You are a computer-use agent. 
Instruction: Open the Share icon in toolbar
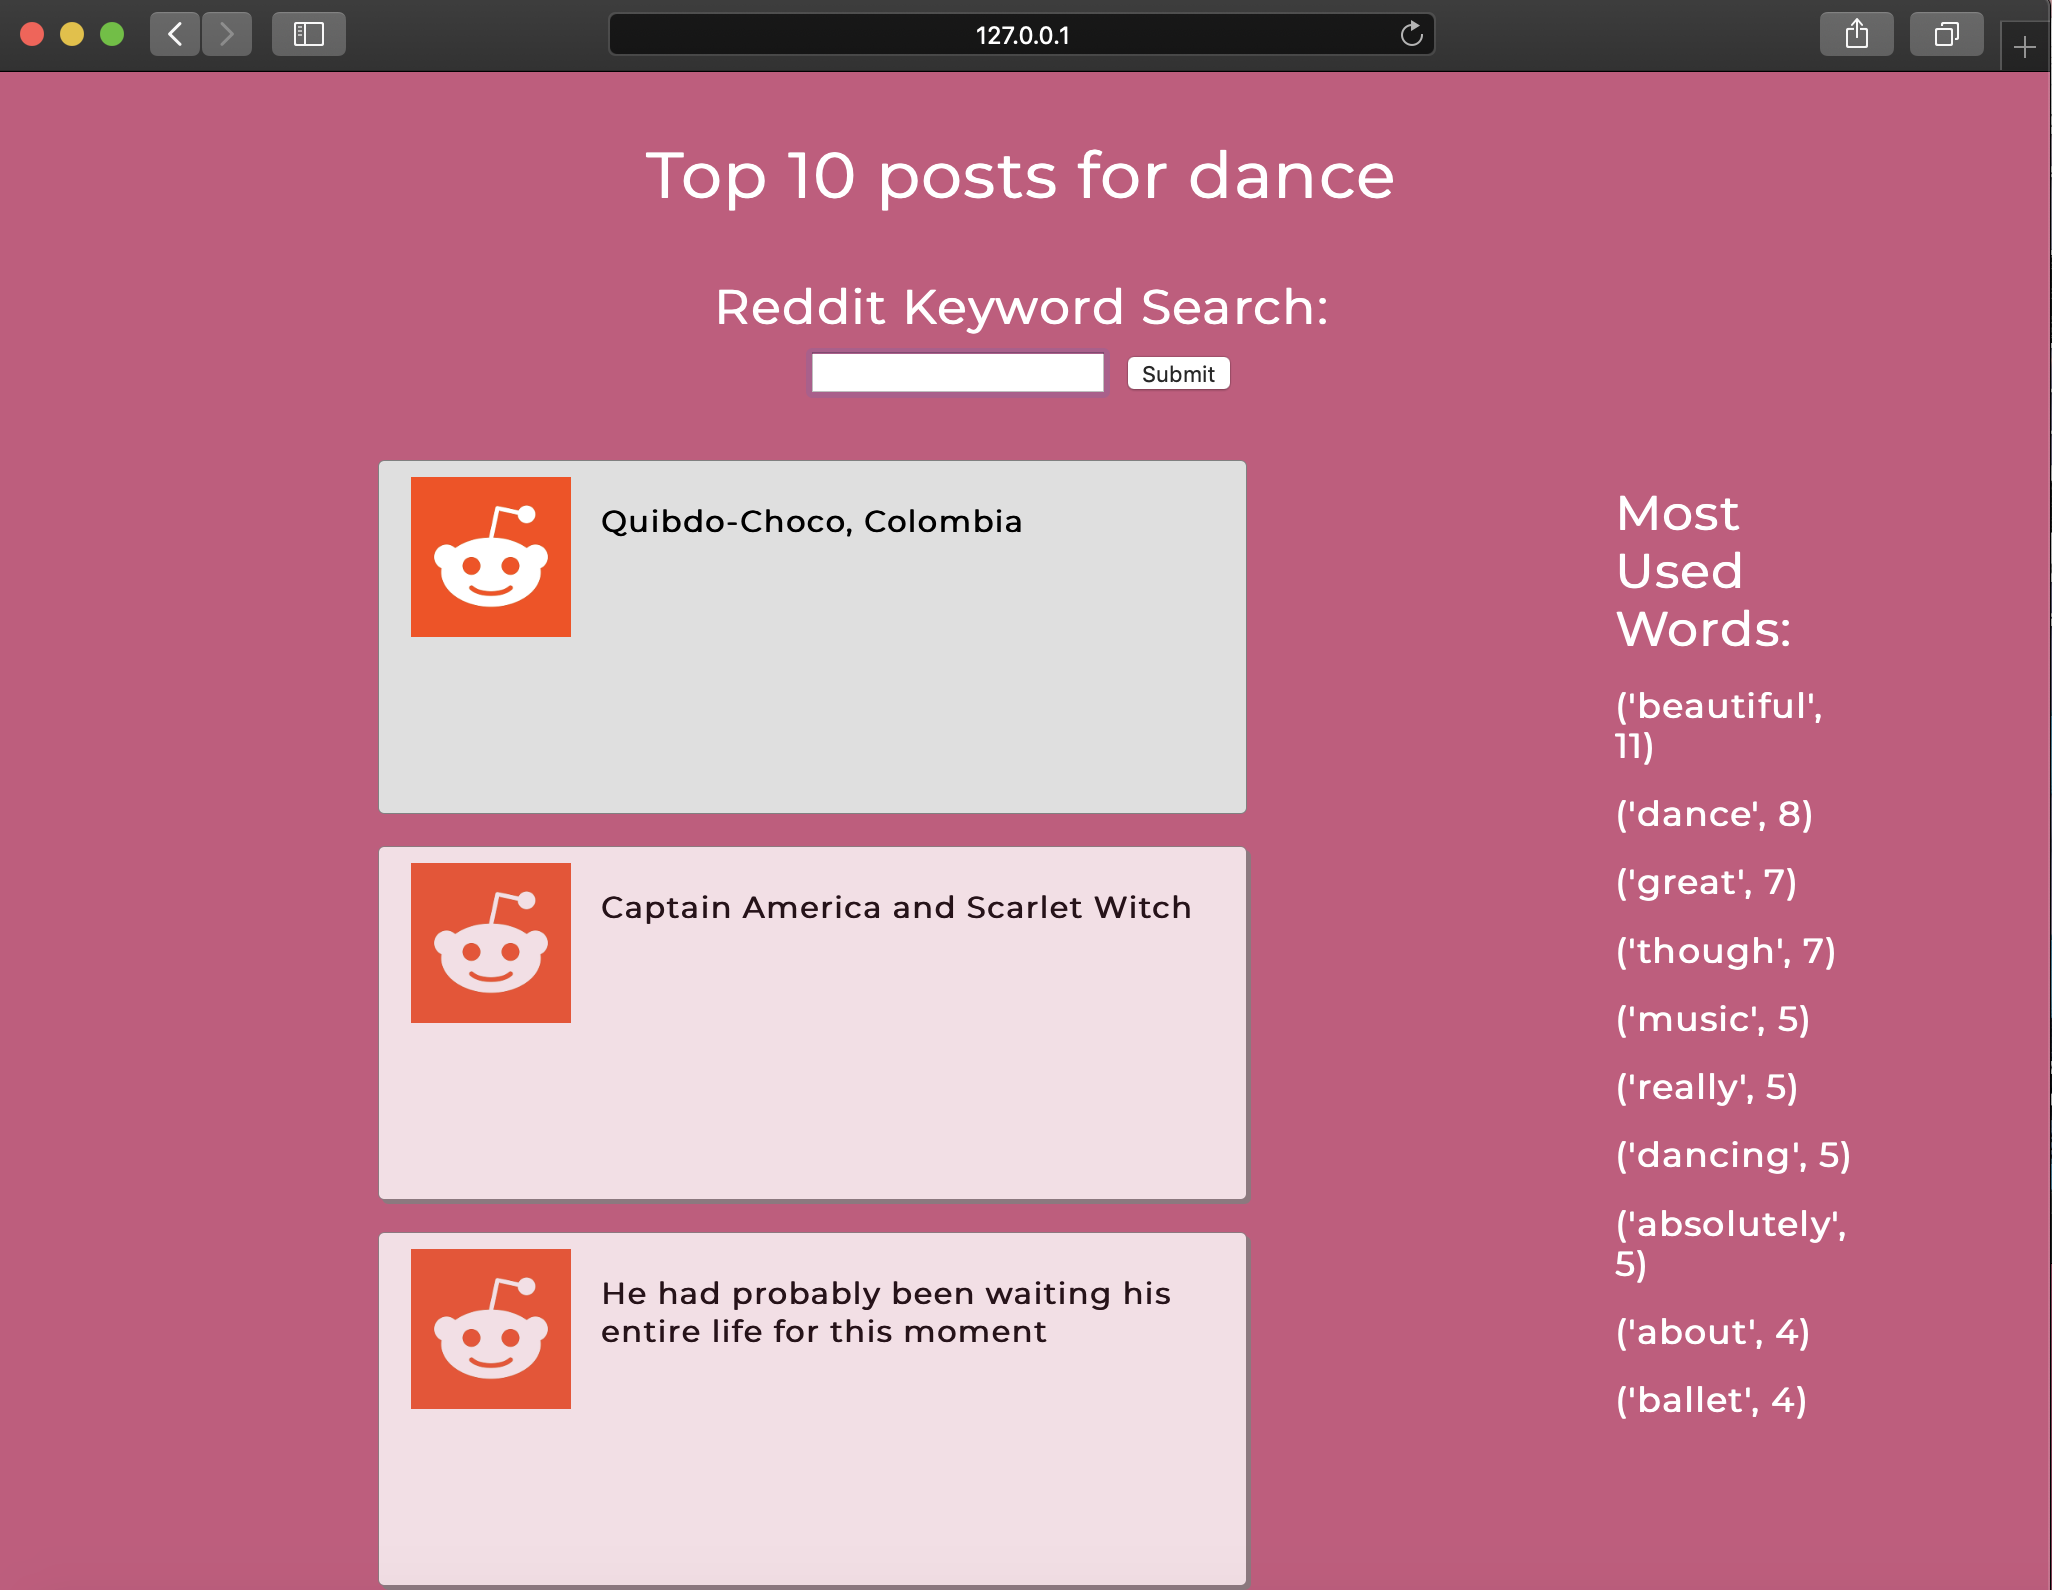(1856, 35)
